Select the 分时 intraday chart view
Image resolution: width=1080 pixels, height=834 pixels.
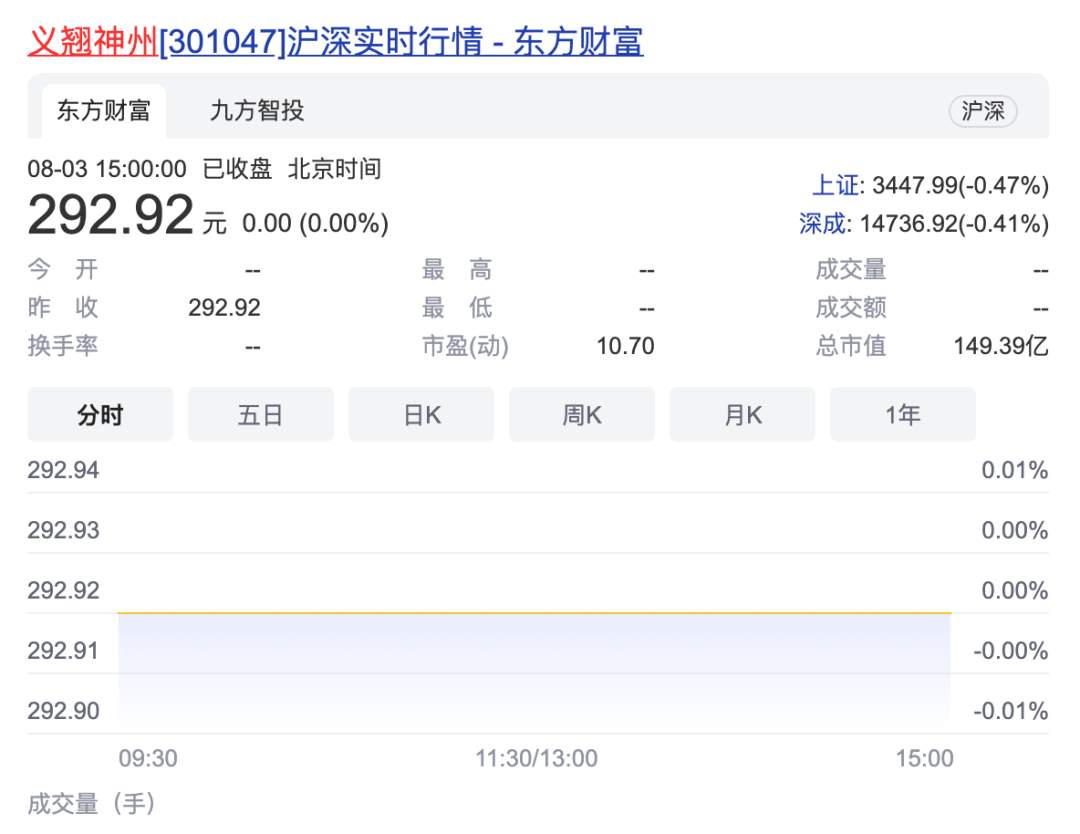pyautogui.click(x=100, y=415)
